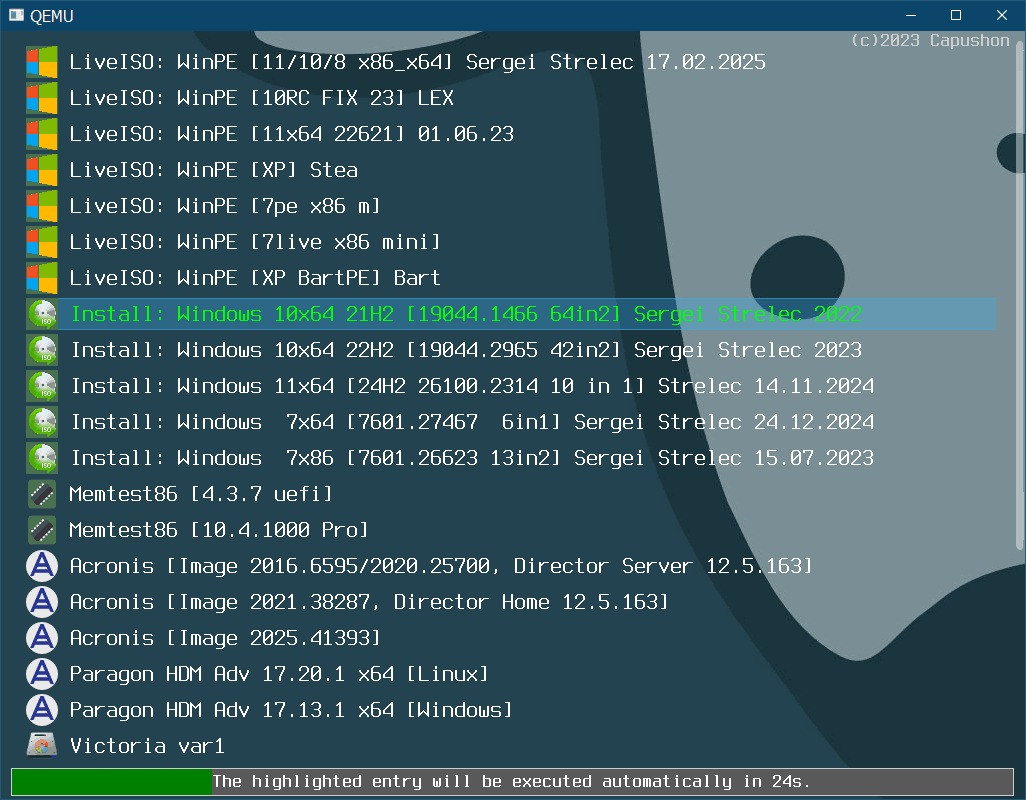Viewport: 1026px width, 800px height.
Task: Click ISO disc icon beside Windows 10x64 22H2
Action: tap(42, 350)
